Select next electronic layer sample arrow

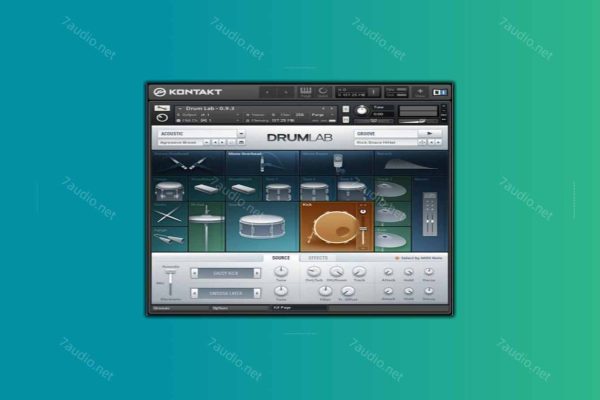pyautogui.click(x=257, y=294)
